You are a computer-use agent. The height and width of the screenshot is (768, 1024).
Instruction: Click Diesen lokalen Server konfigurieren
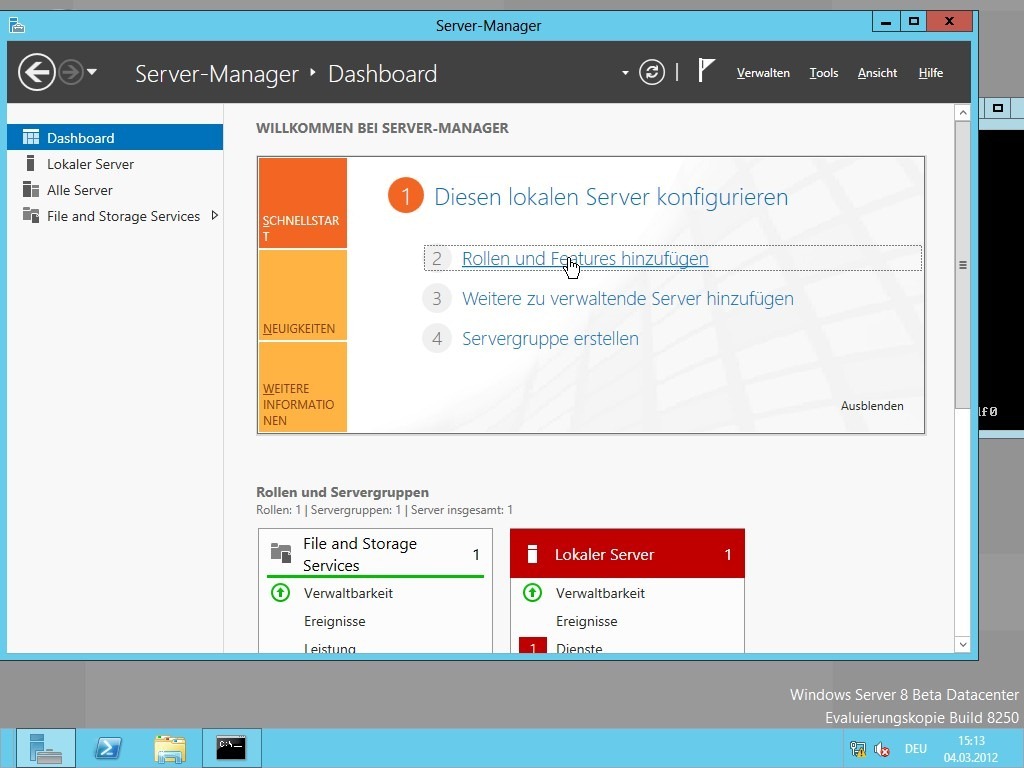[611, 197]
